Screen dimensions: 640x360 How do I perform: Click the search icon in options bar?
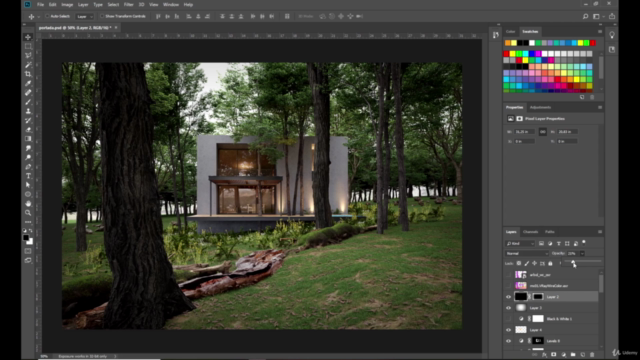coord(585,16)
